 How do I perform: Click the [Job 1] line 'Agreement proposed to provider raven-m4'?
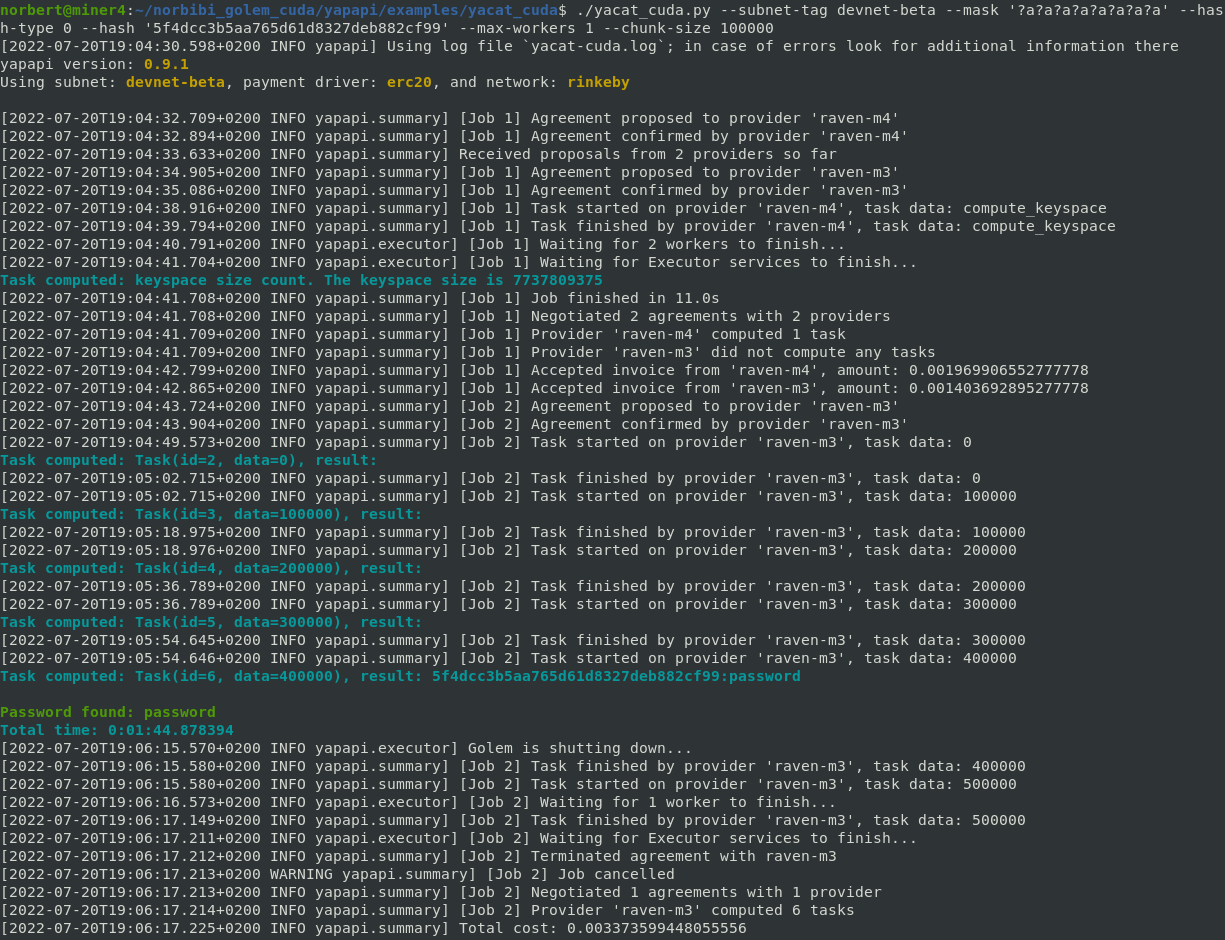450,118
